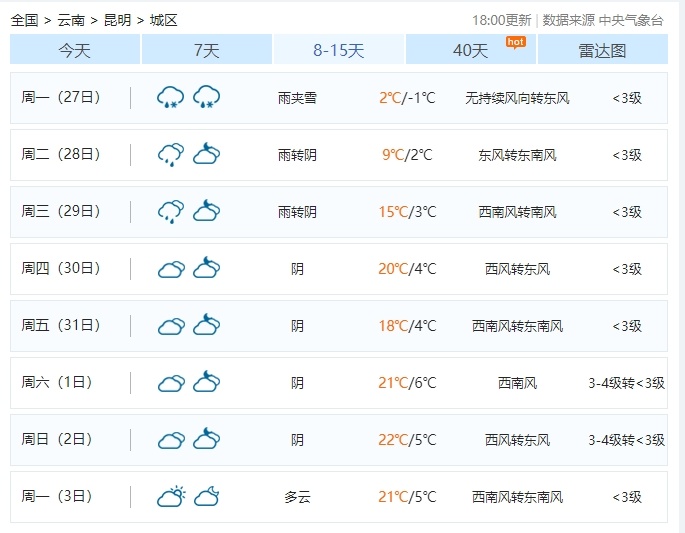Click the 阴 description for 周日 (2日)
This screenshot has height=533, width=685.
(x=297, y=440)
